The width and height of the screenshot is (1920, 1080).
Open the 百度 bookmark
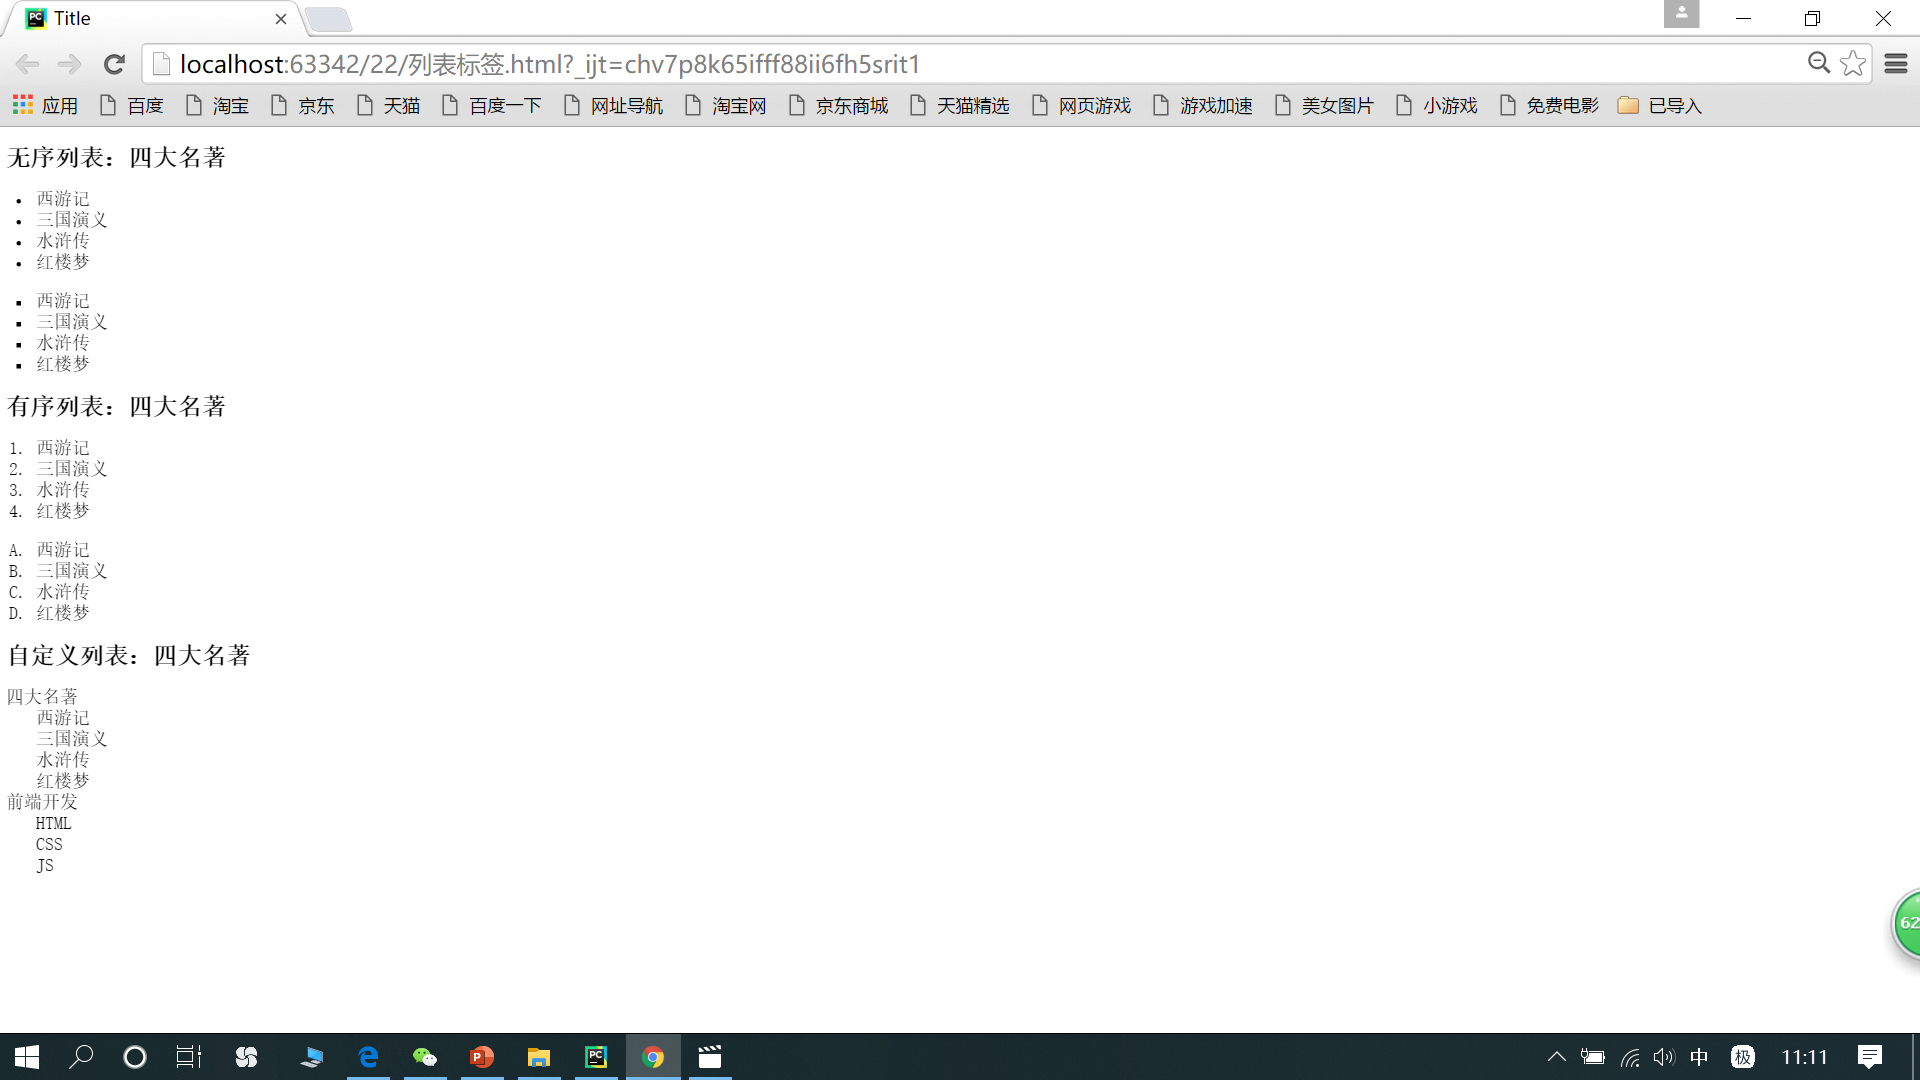pyautogui.click(x=132, y=105)
